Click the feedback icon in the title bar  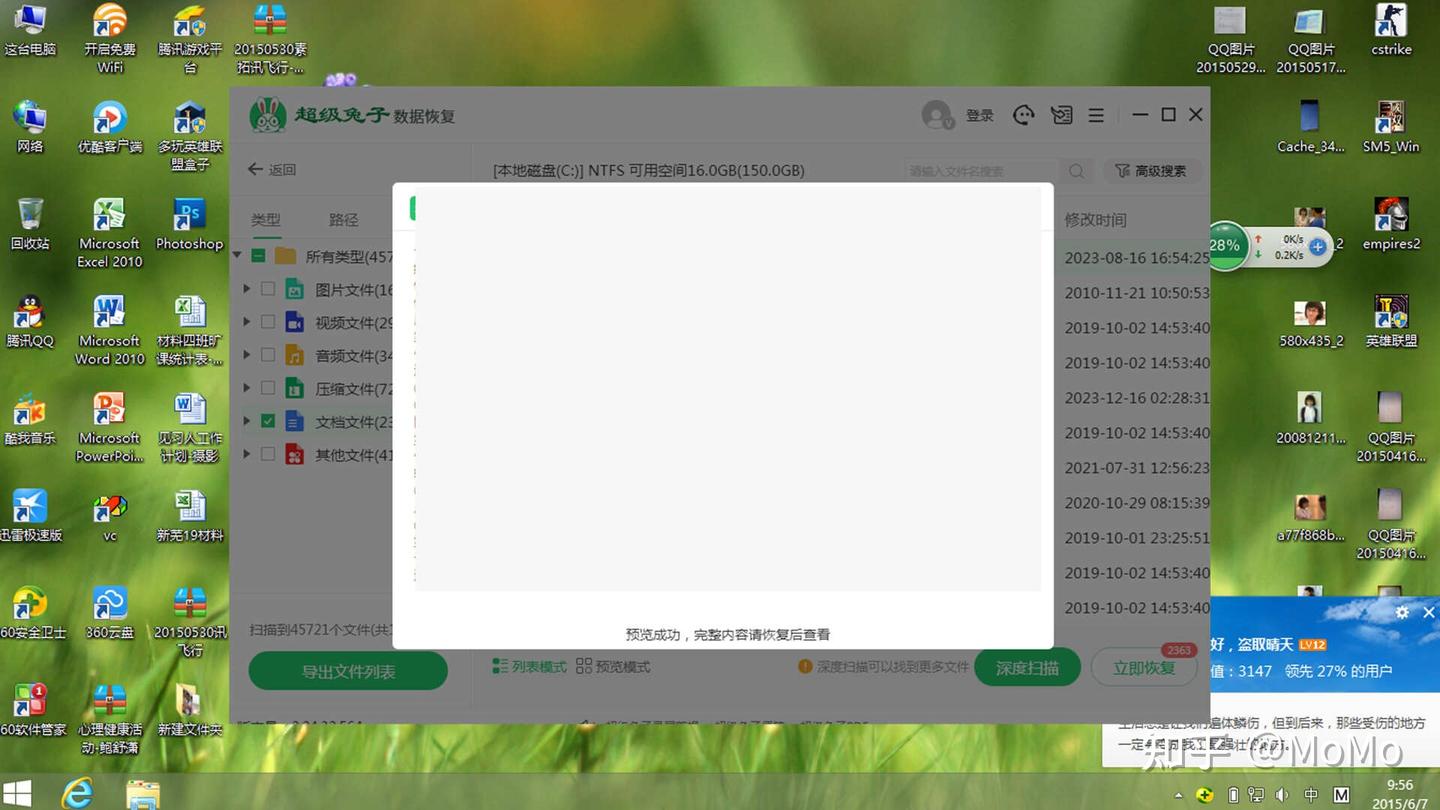[1061, 115]
